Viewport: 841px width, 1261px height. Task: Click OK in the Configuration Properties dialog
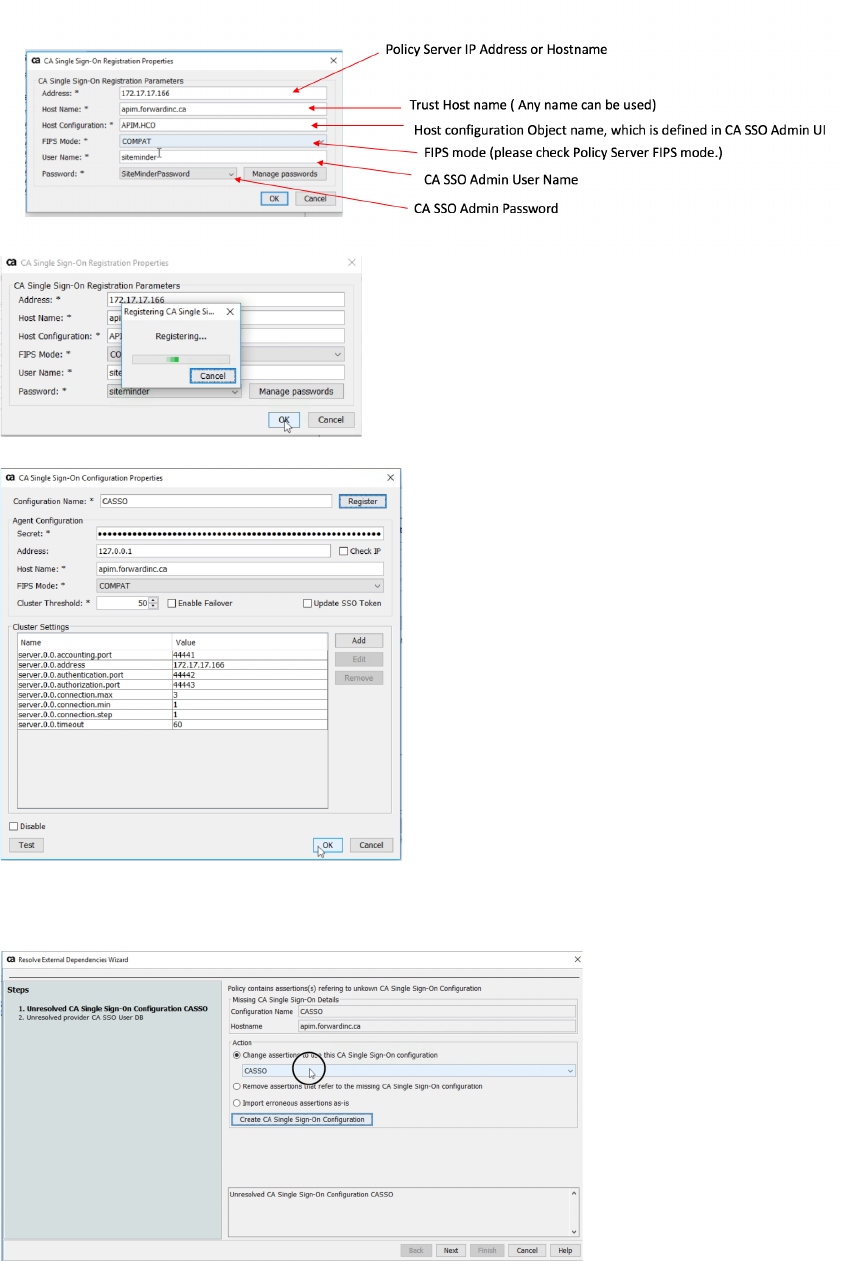pos(327,845)
